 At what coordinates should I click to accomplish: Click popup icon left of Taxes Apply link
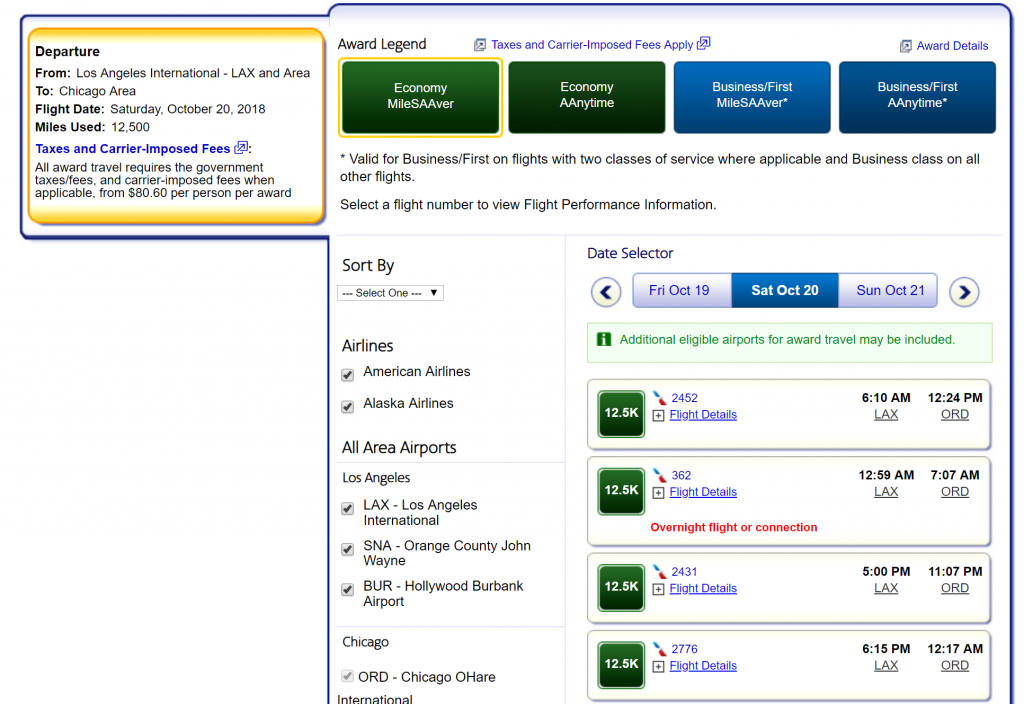pyautogui.click(x=479, y=44)
